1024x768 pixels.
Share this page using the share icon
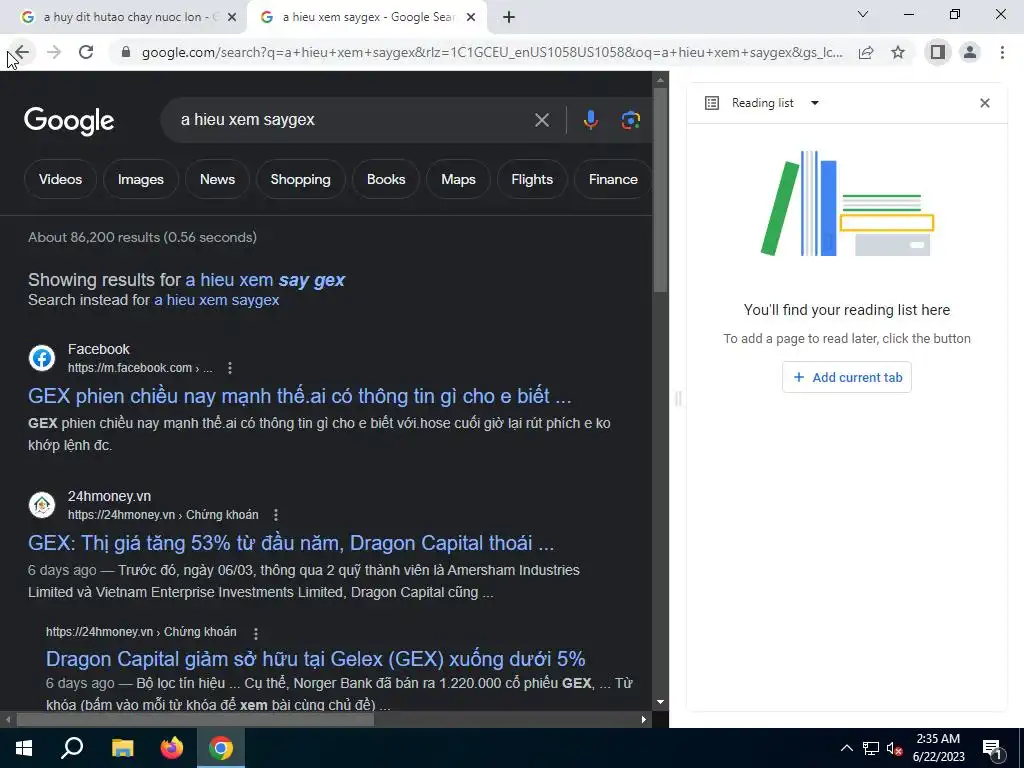[866, 52]
